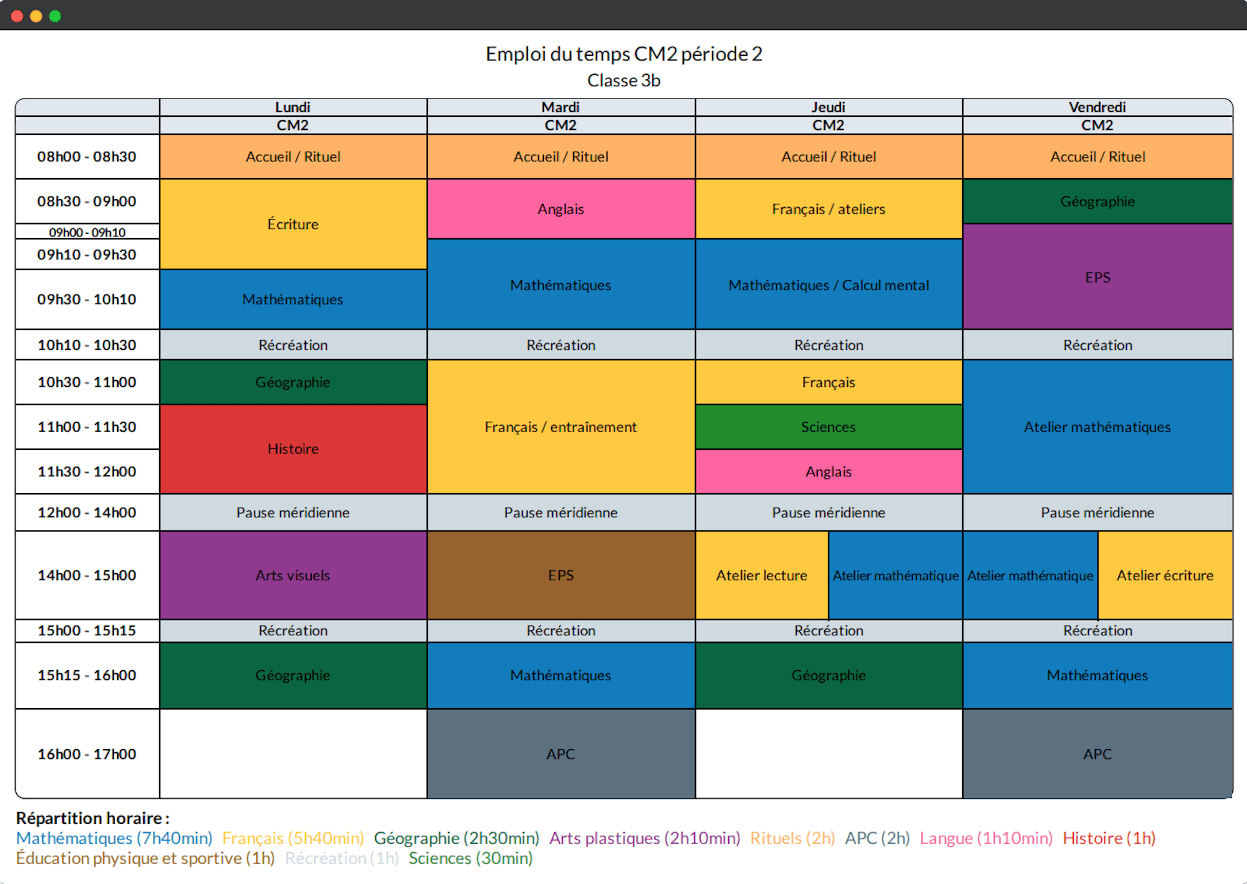Click the purple EPS block on Vendredi
Image resolution: width=1247 pixels, height=884 pixels.
1097,277
